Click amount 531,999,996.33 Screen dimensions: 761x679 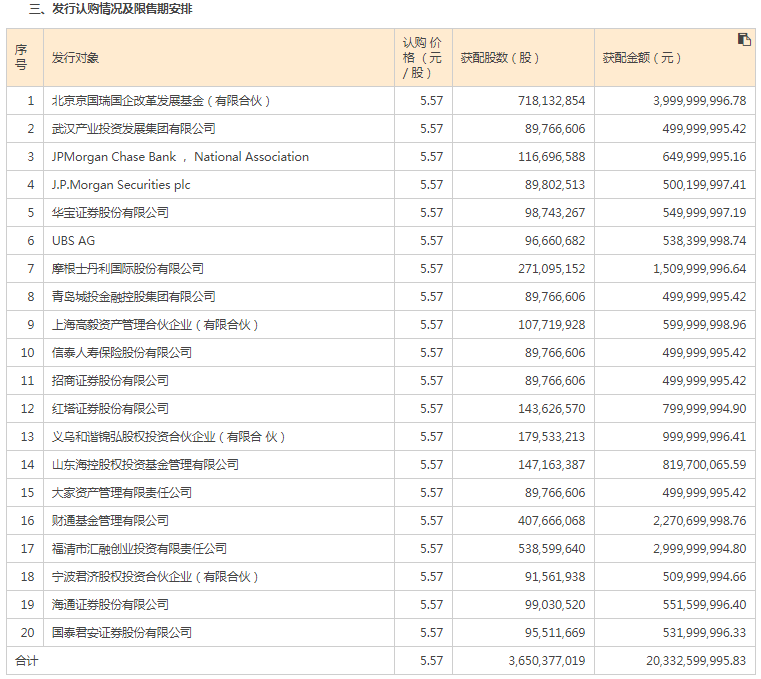click(x=704, y=633)
